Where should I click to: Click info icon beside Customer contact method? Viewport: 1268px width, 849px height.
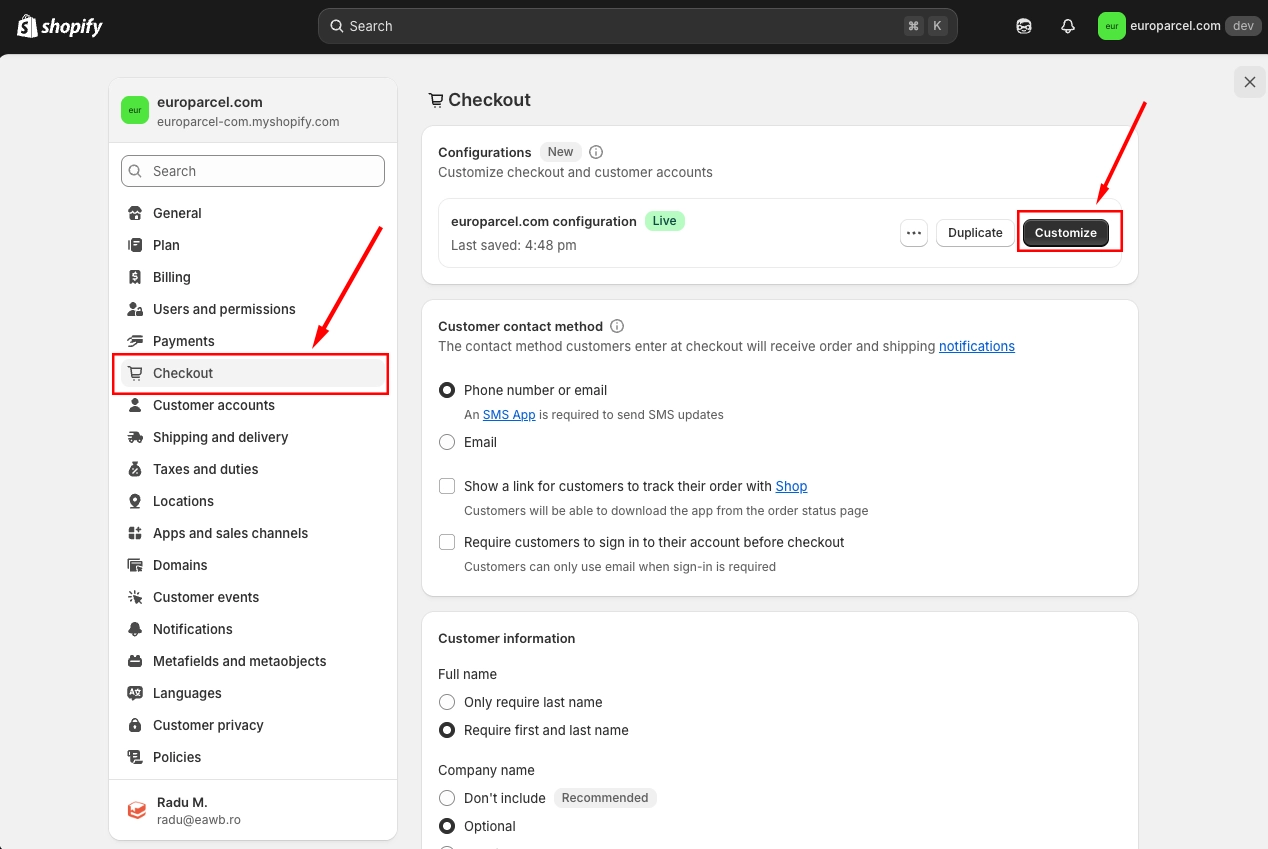point(617,326)
